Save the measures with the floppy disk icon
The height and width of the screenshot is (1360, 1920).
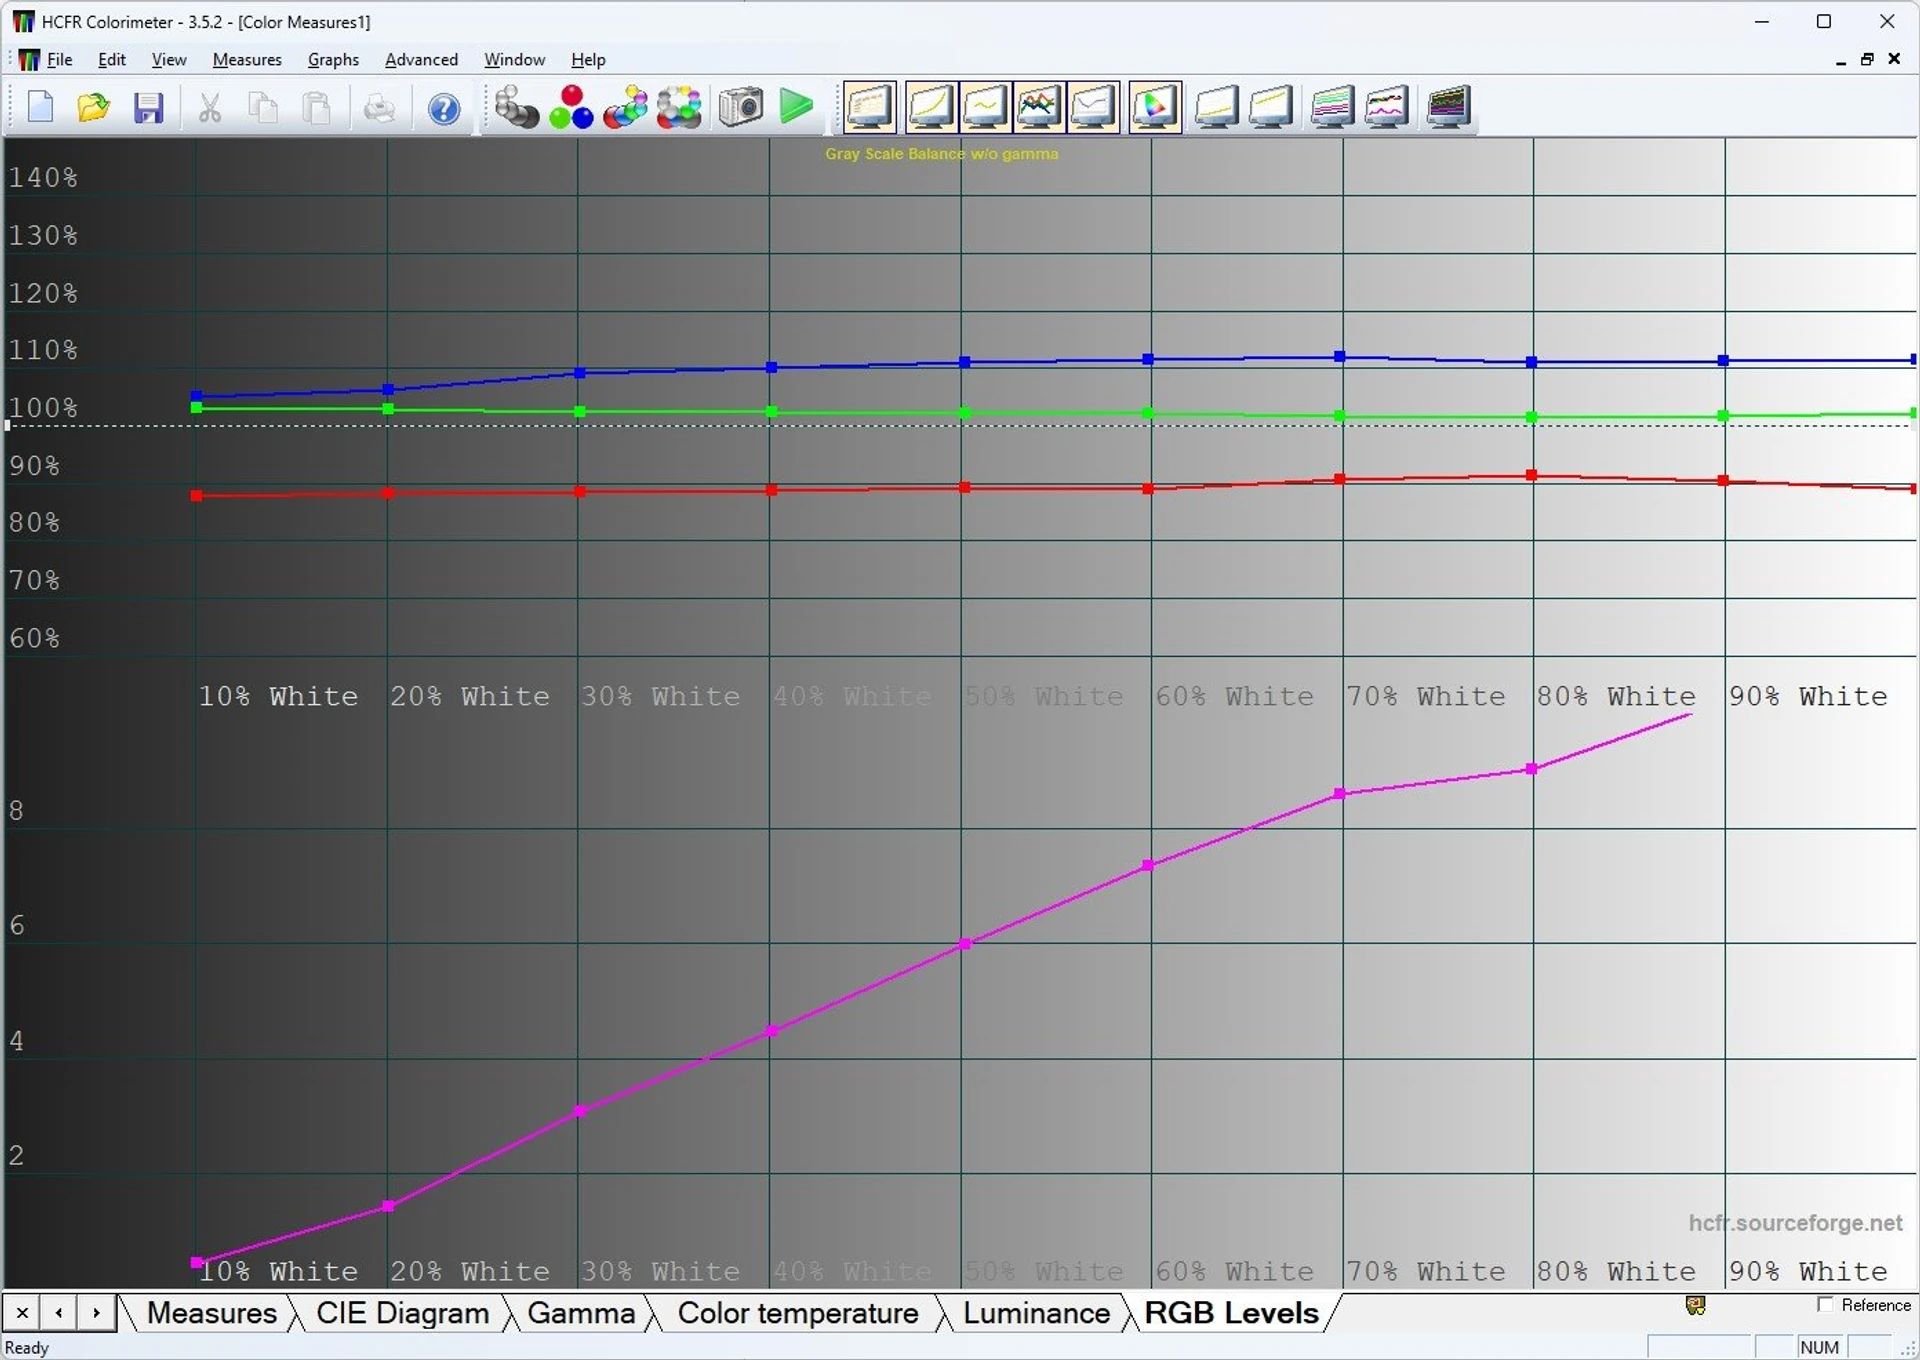148,107
